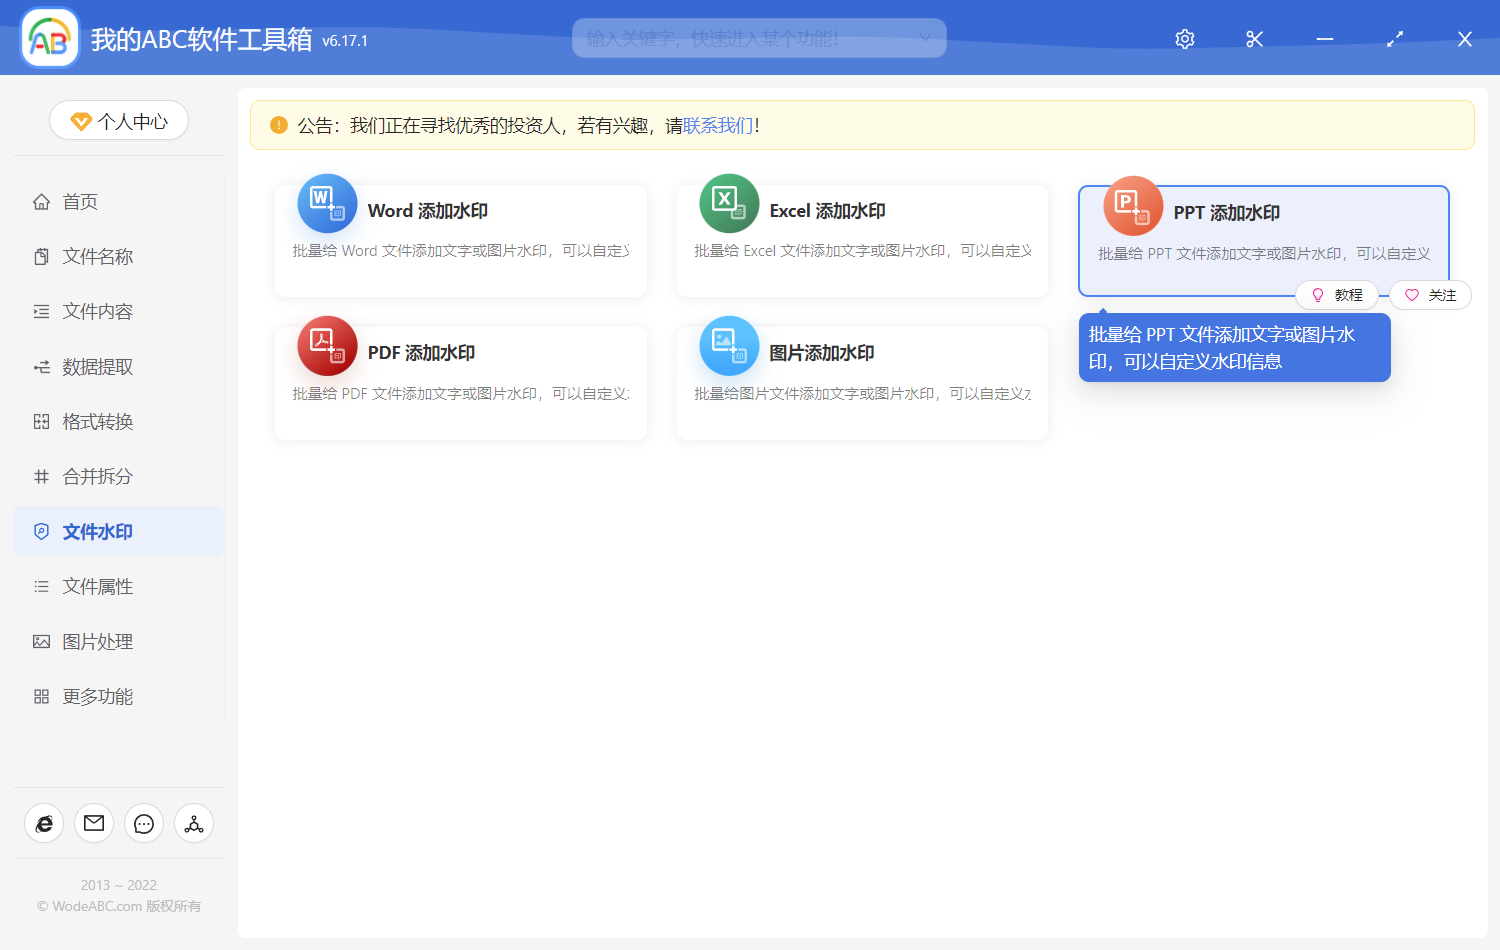Image resolution: width=1500 pixels, height=950 pixels.
Task: Open the Excel add watermark tool icon
Action: tap(729, 203)
